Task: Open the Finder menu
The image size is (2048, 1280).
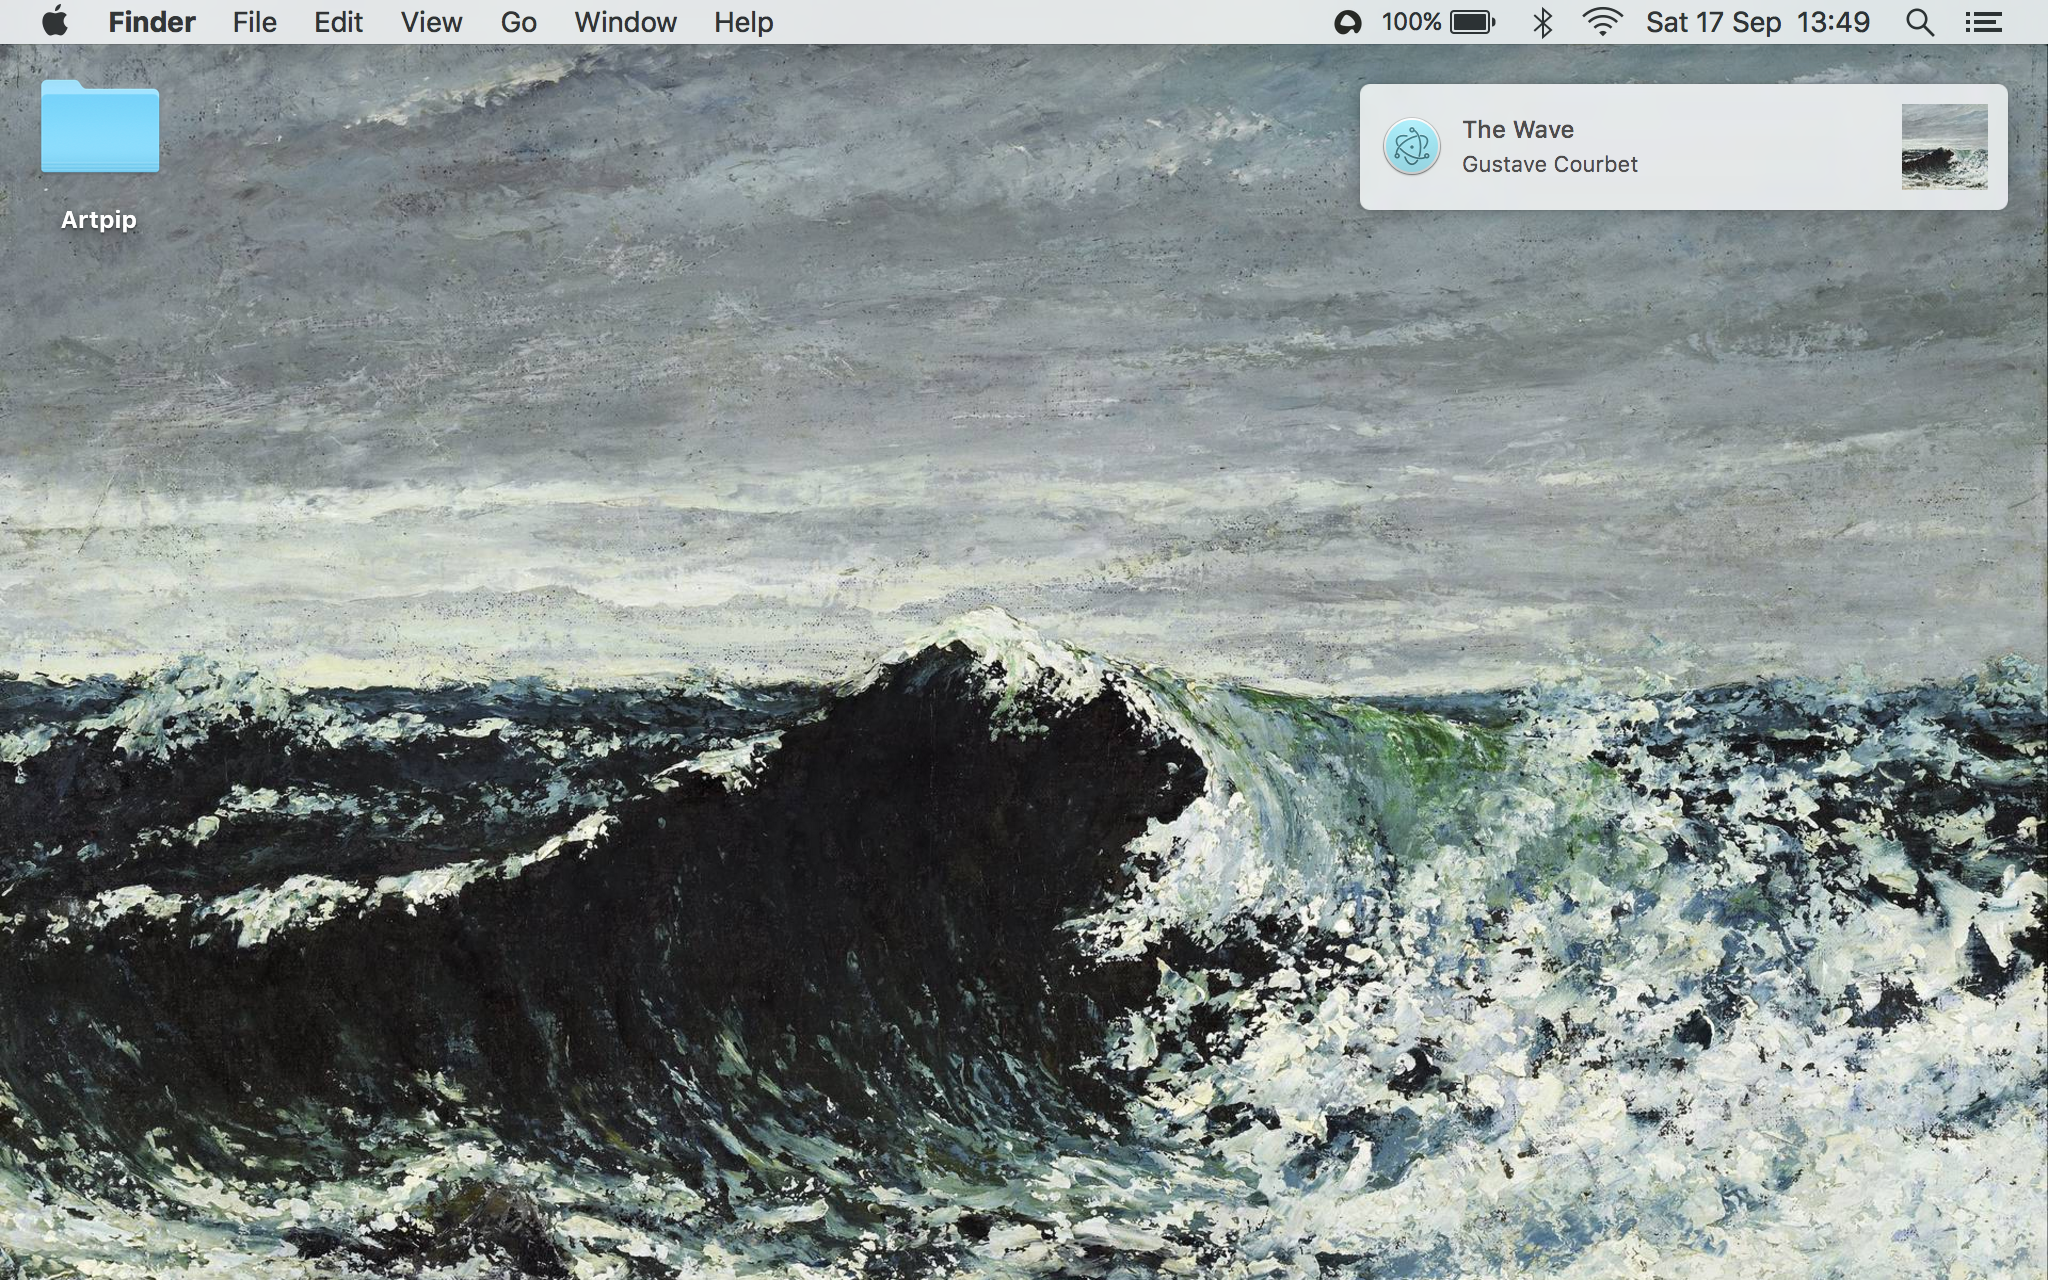Action: coord(152,22)
